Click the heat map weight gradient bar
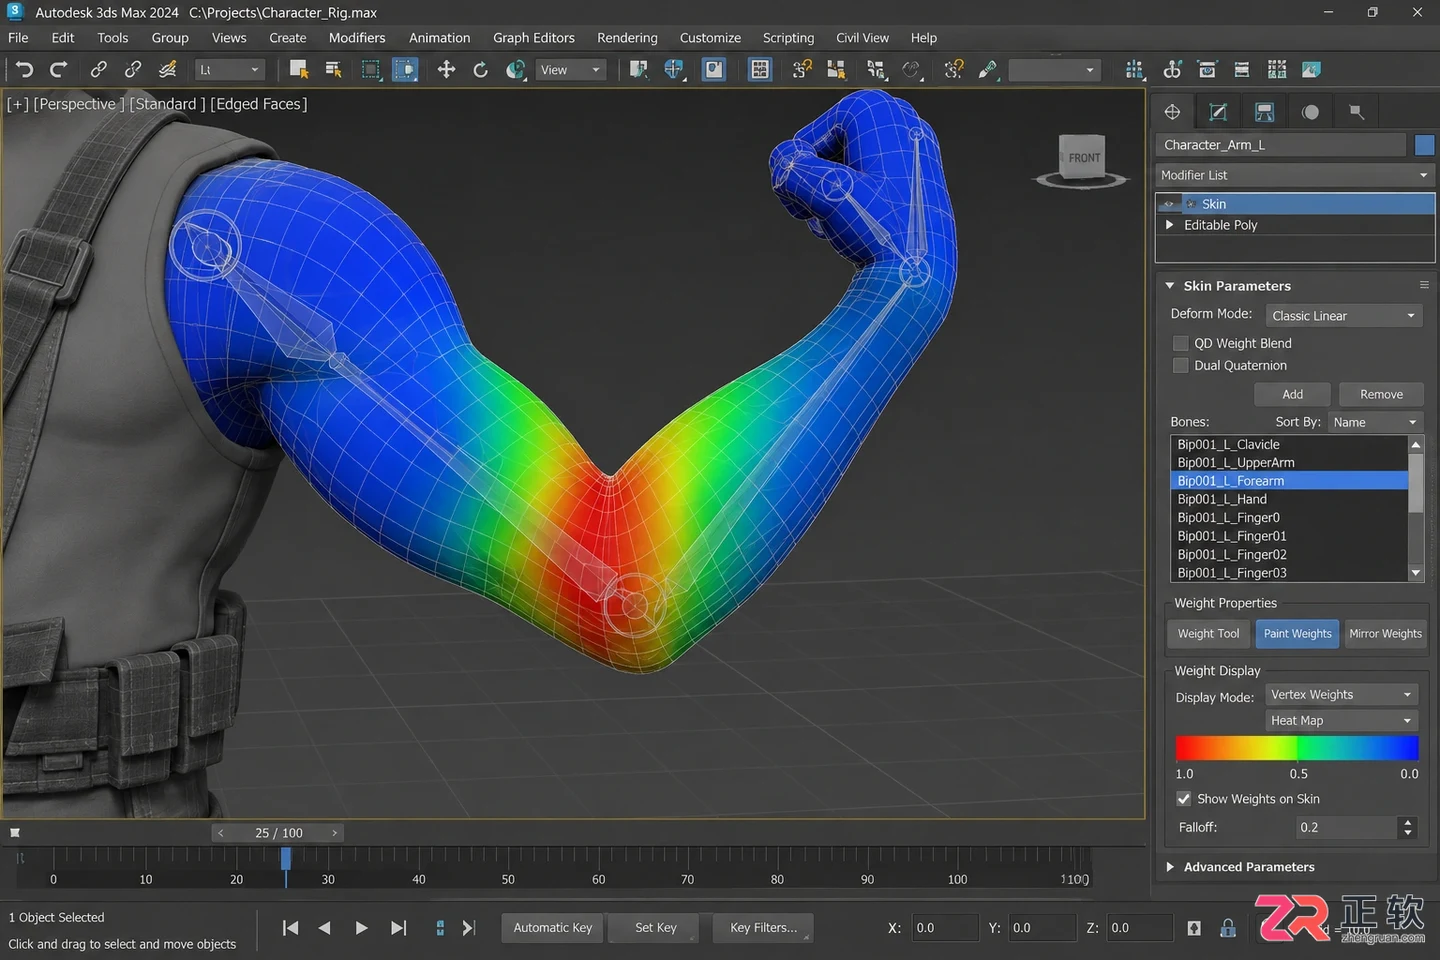 (x=1297, y=748)
